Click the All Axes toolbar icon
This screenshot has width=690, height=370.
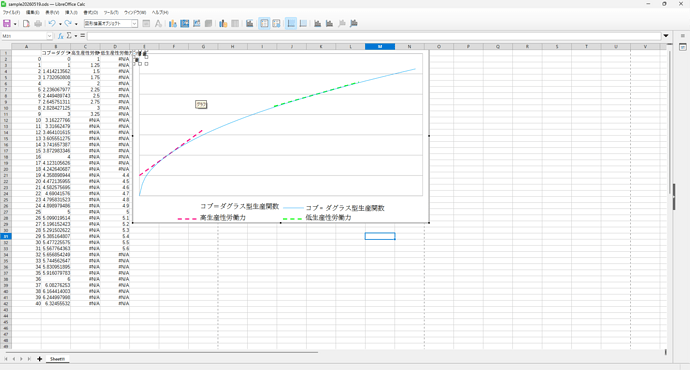[x=353, y=24]
